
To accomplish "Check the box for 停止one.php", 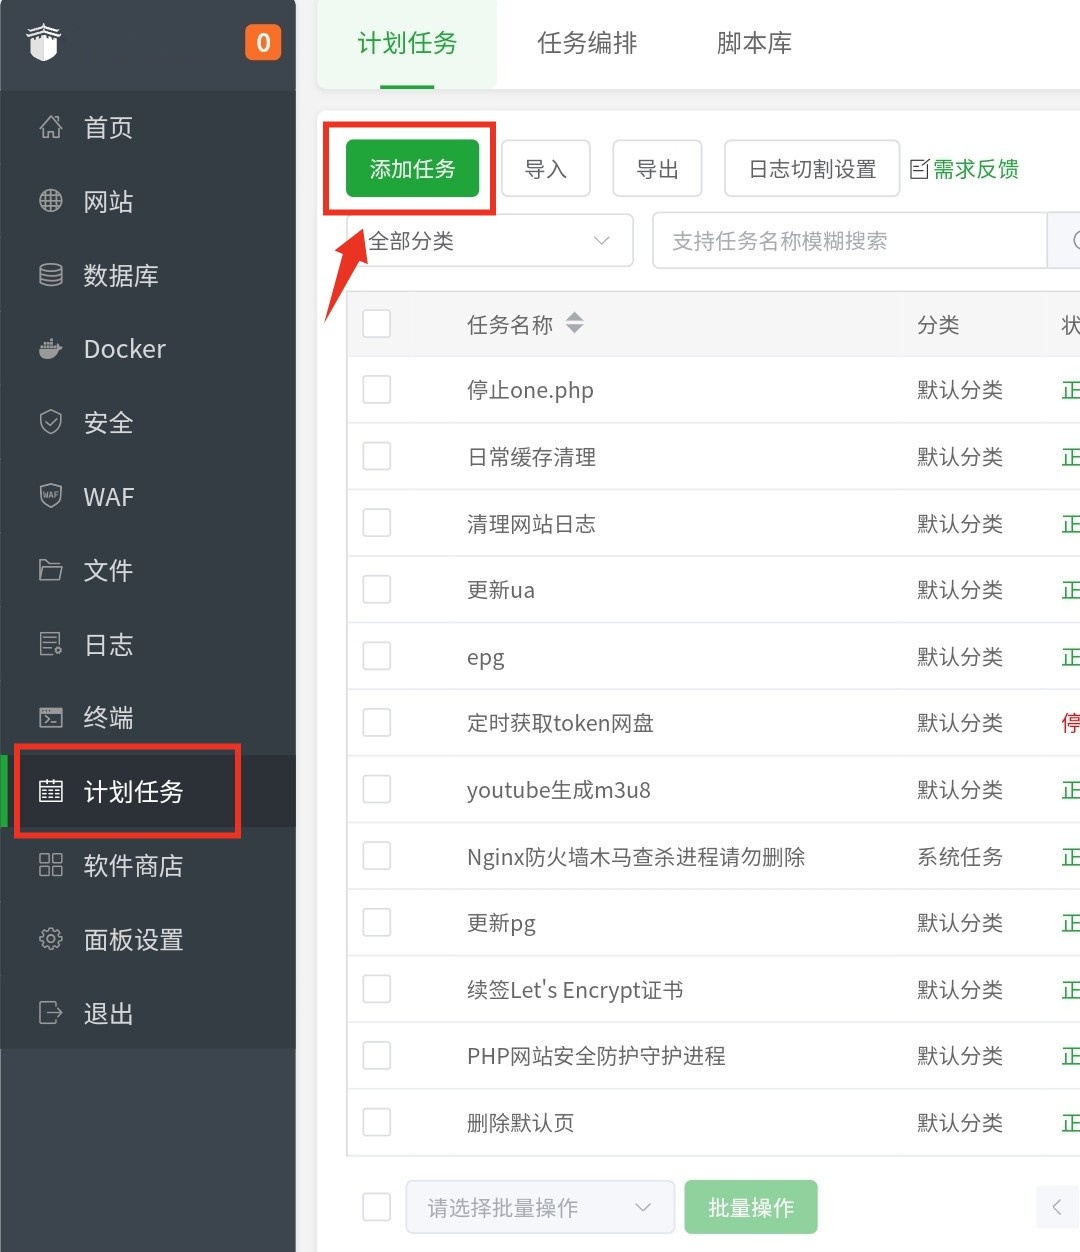I will 377,389.
